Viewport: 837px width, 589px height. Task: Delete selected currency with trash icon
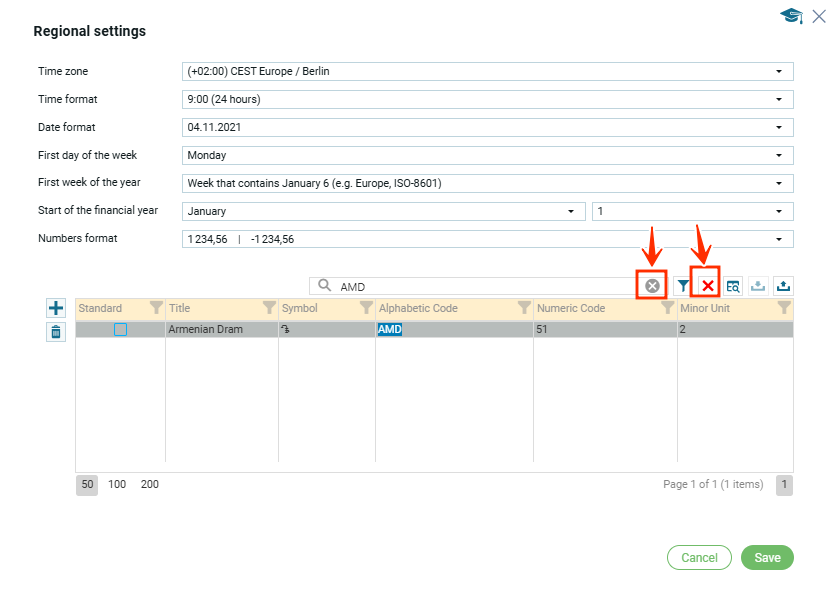click(x=56, y=333)
